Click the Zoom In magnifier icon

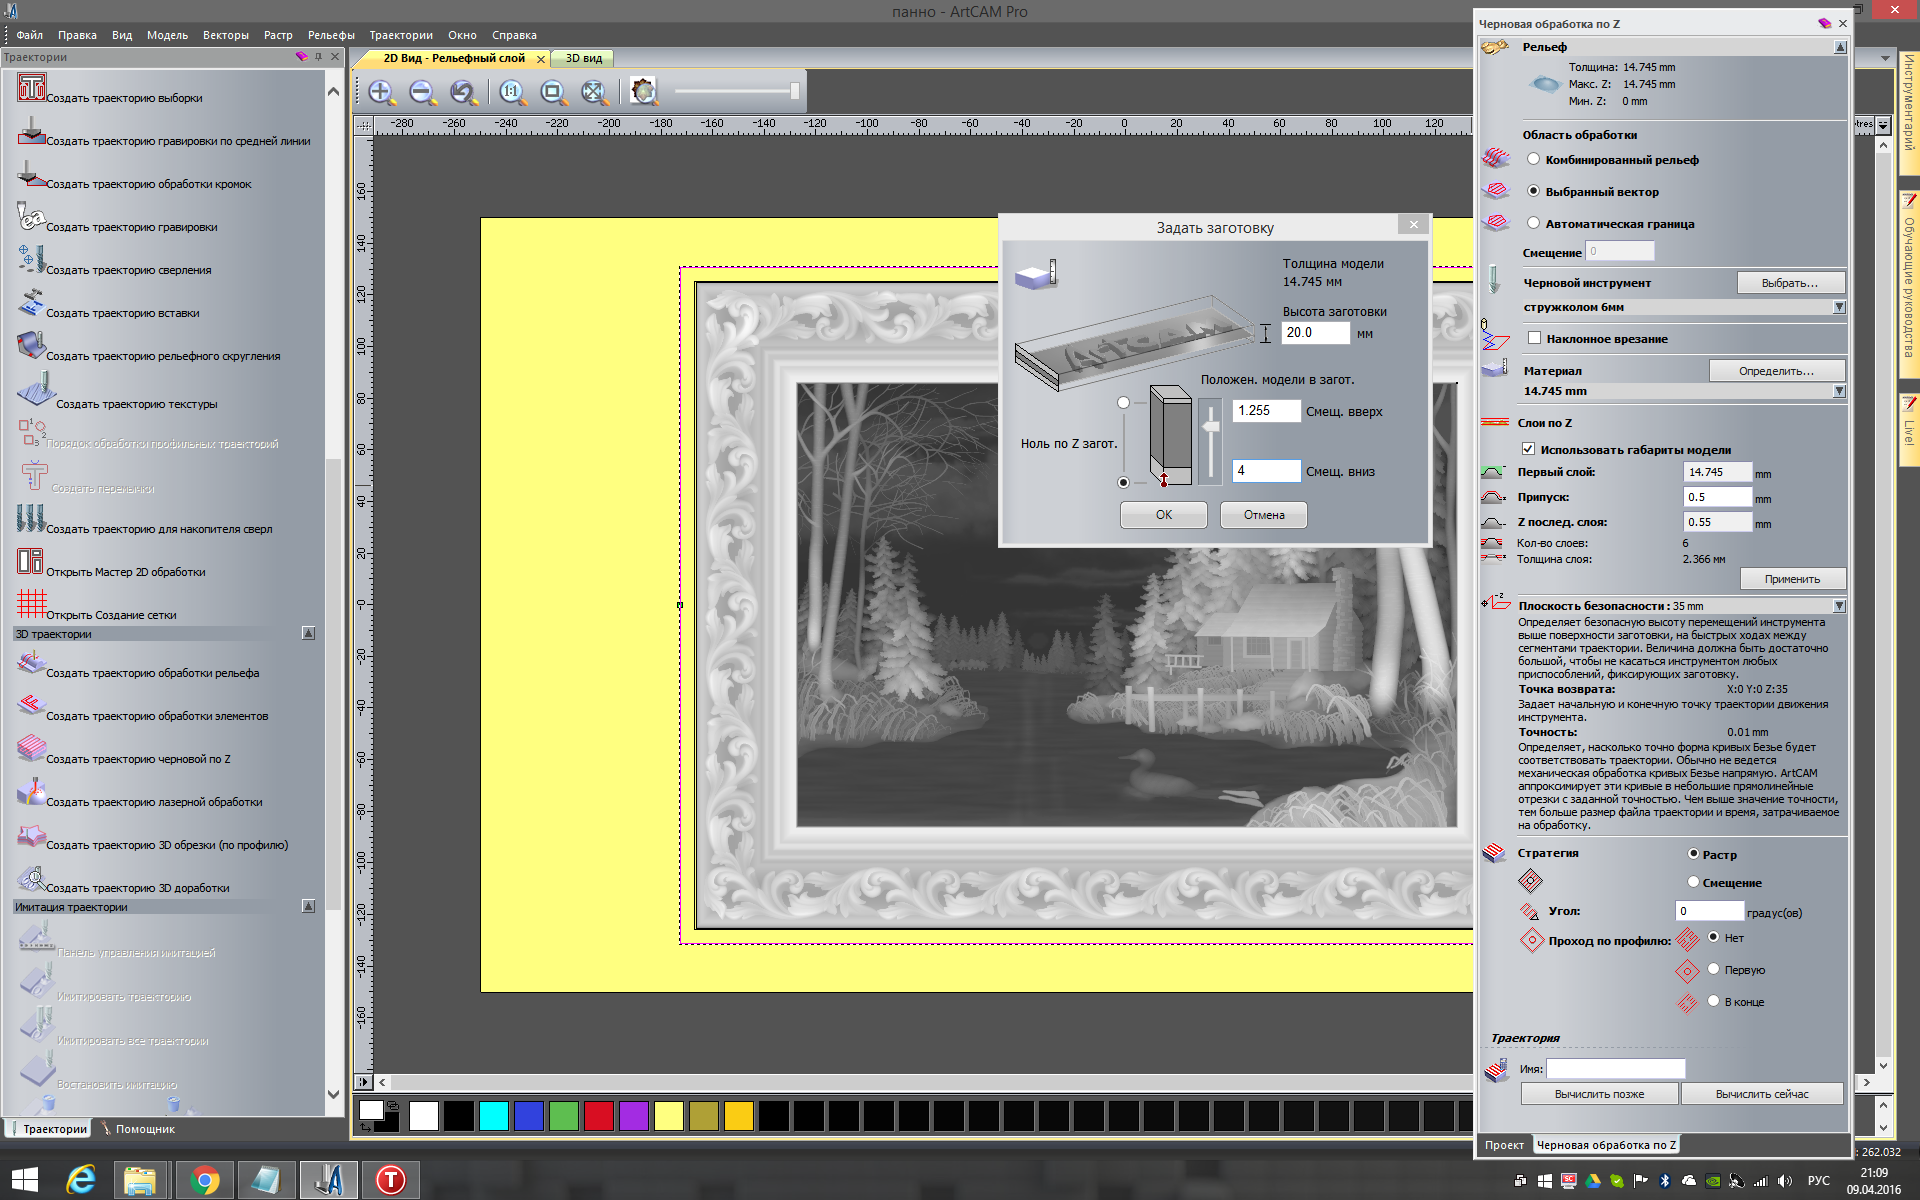tap(381, 93)
